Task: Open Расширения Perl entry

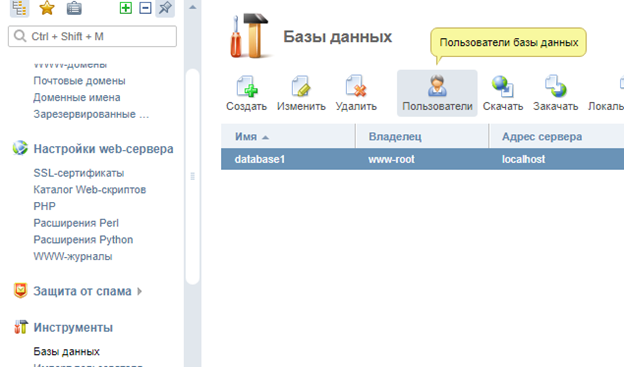Action: [76, 223]
